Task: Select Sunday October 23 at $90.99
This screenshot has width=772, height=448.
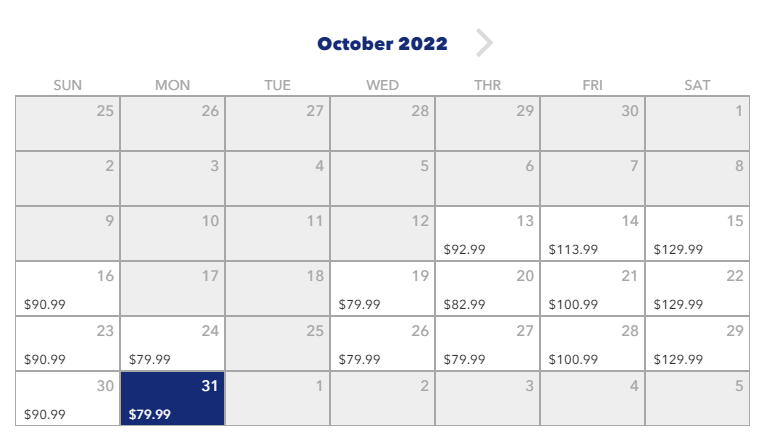Action: point(68,344)
